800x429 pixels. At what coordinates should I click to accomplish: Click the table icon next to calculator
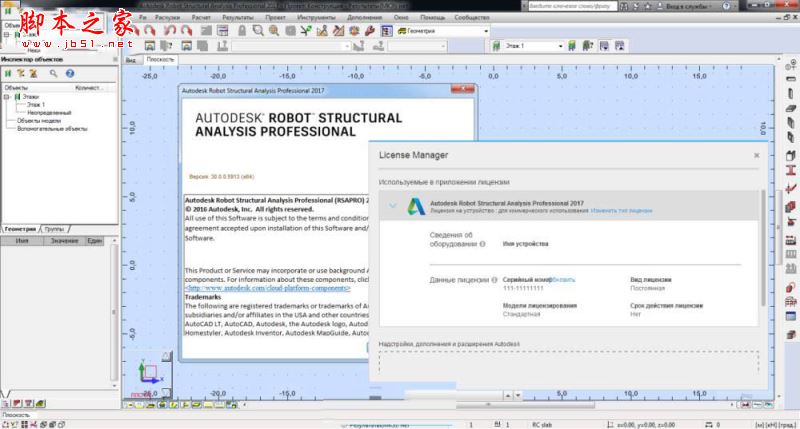[x=222, y=31]
